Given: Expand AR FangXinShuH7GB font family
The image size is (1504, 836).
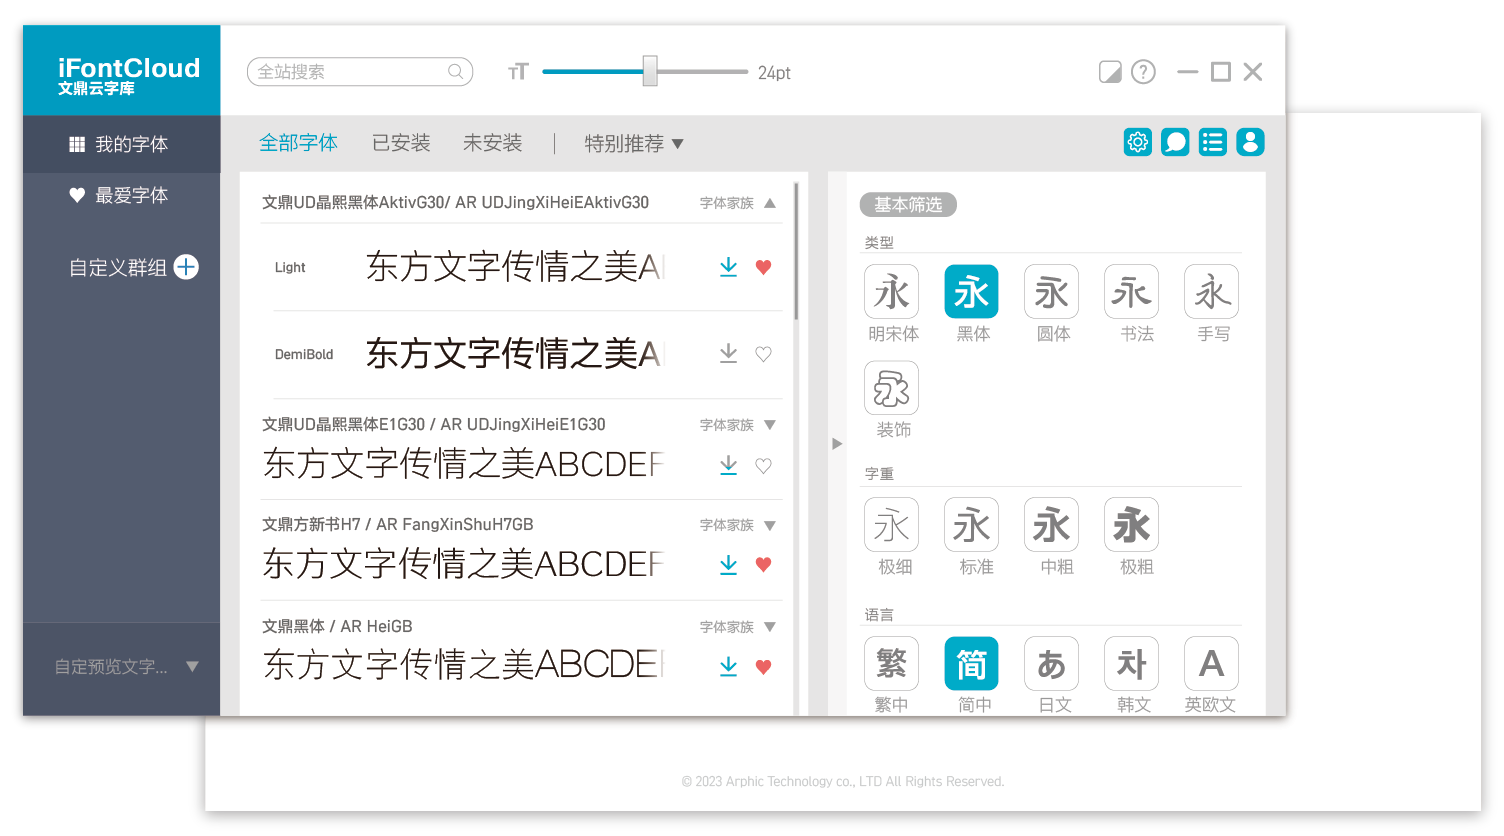Looking at the screenshot, I should (x=770, y=525).
